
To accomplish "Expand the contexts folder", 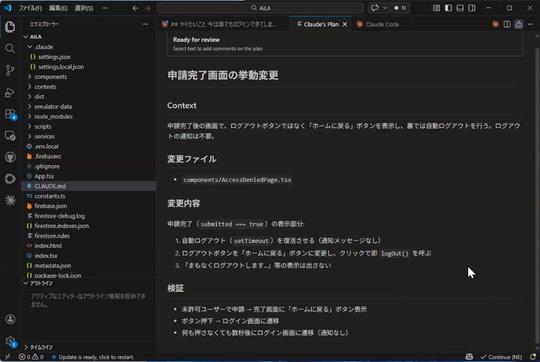I will [29, 86].
